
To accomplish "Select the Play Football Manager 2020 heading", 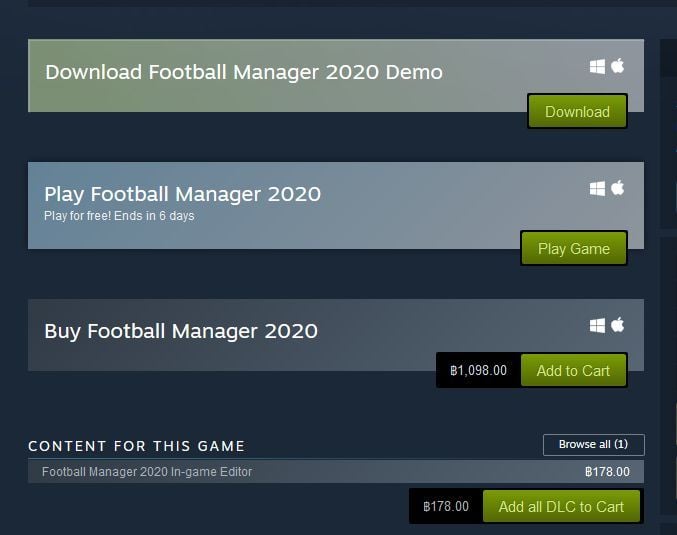I will pyautogui.click(x=183, y=194).
